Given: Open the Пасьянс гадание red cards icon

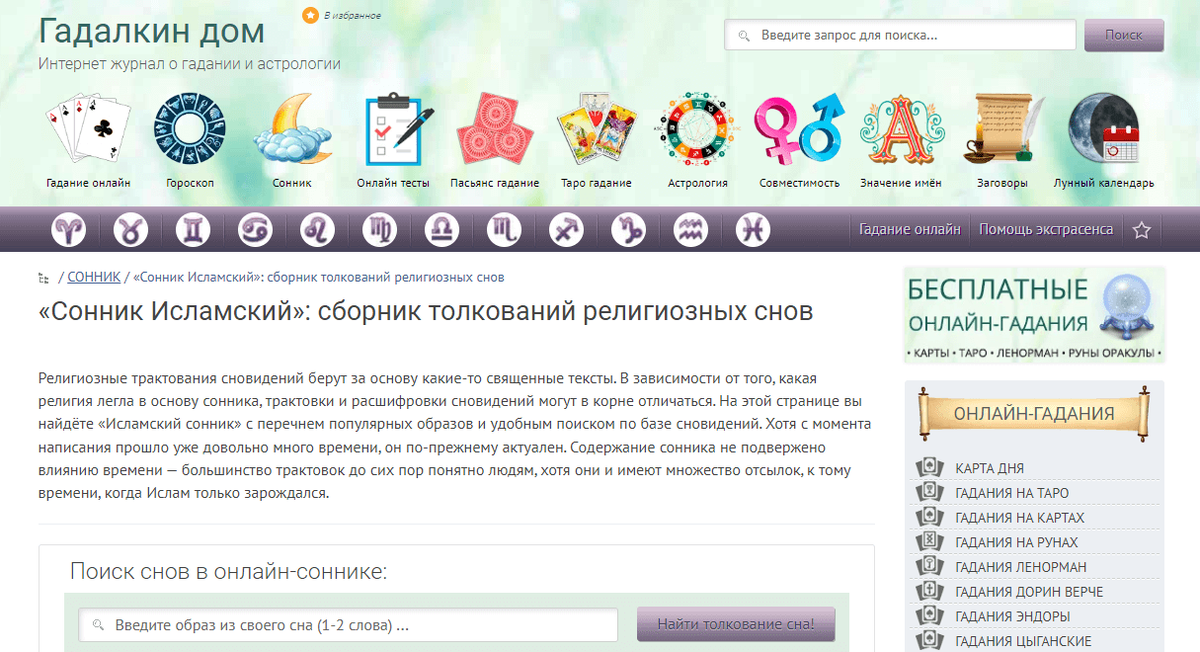Looking at the screenshot, I should coord(495,130).
